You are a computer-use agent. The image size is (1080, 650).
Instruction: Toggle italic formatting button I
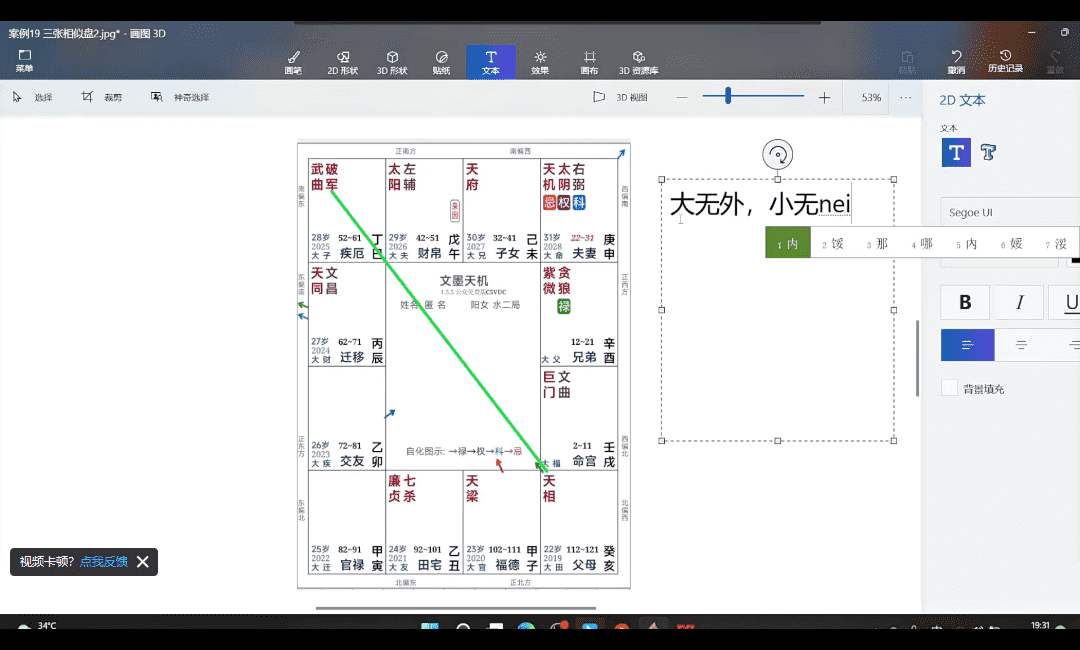(x=1019, y=302)
